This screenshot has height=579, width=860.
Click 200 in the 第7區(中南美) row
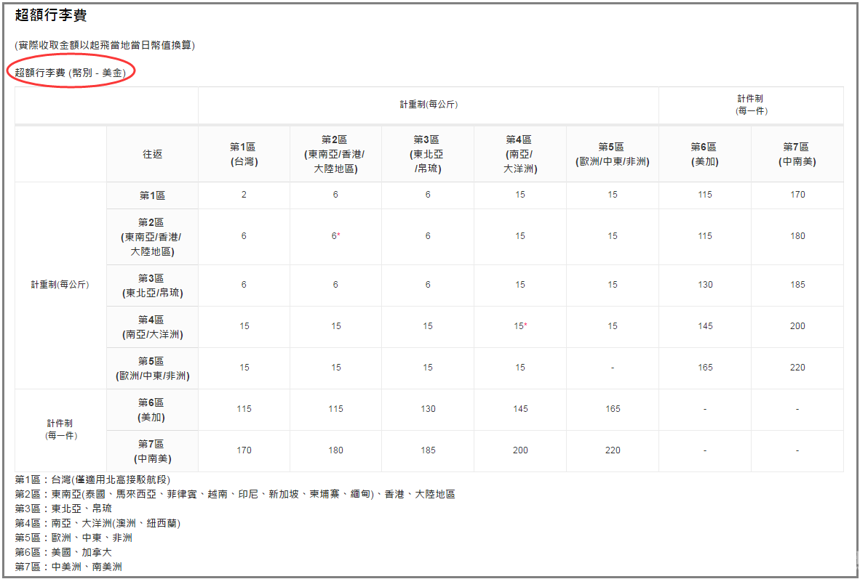(x=520, y=450)
